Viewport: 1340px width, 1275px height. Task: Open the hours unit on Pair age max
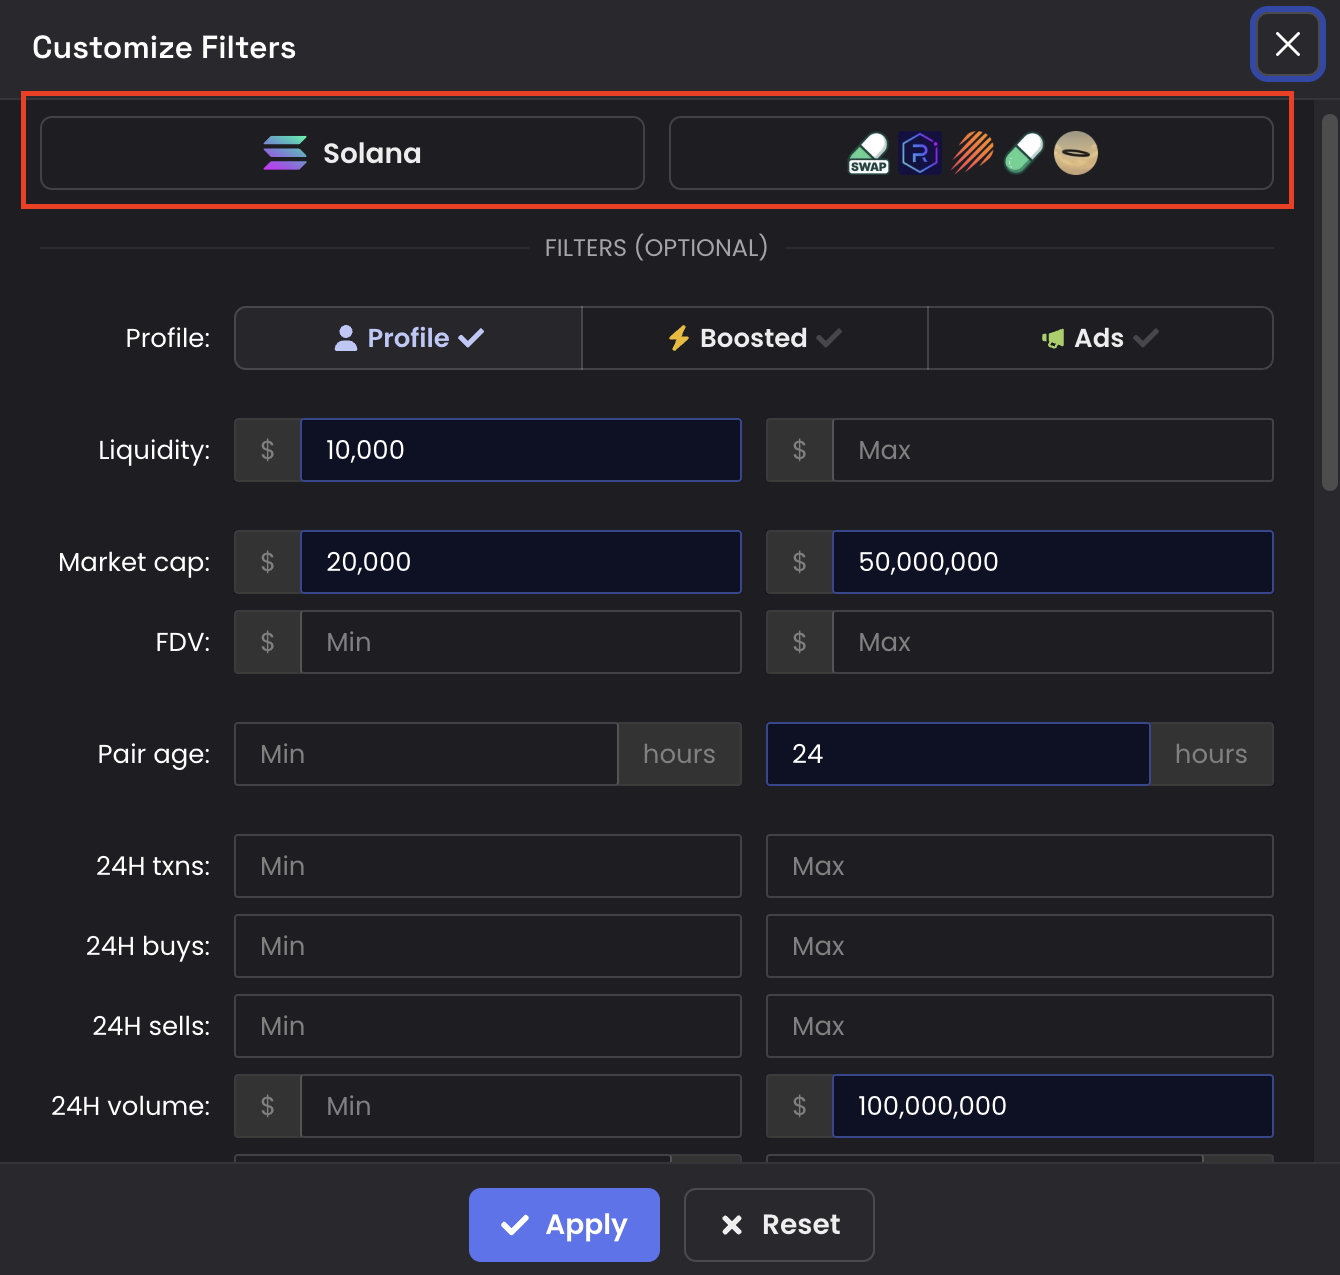pos(1211,754)
